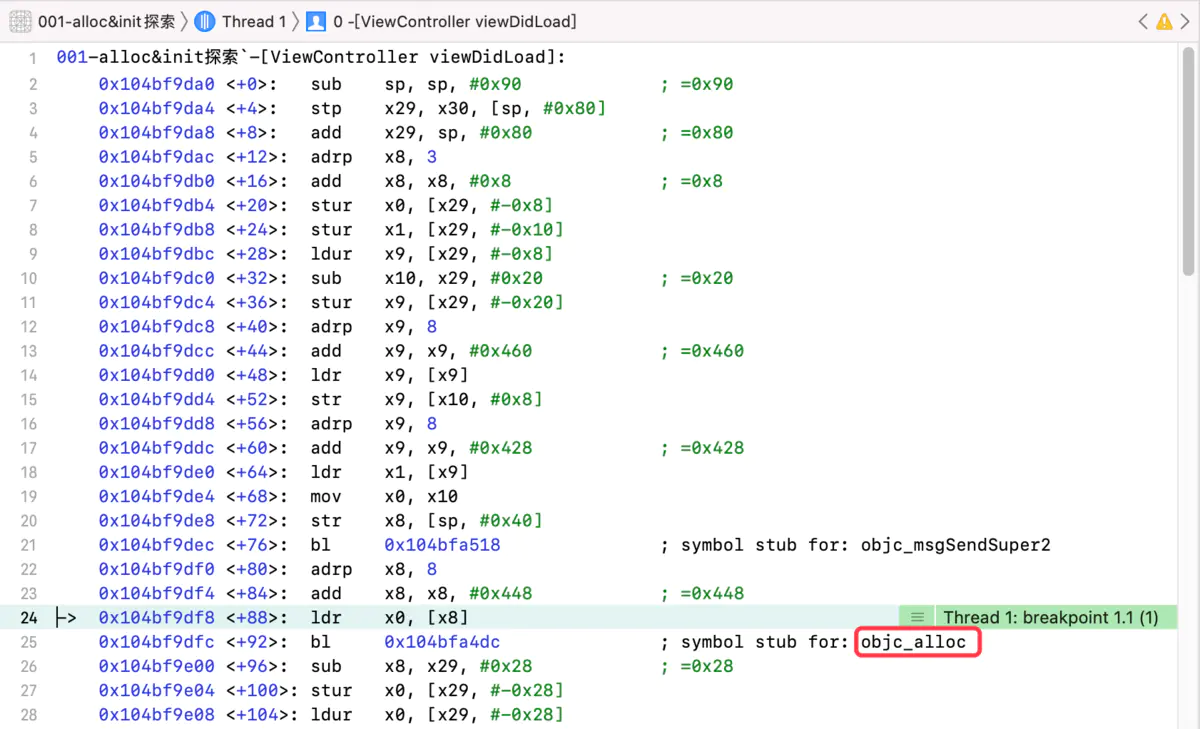Click address 0x104bf9df8 on the current line
Screen dimensions: 1200x729
(157, 618)
